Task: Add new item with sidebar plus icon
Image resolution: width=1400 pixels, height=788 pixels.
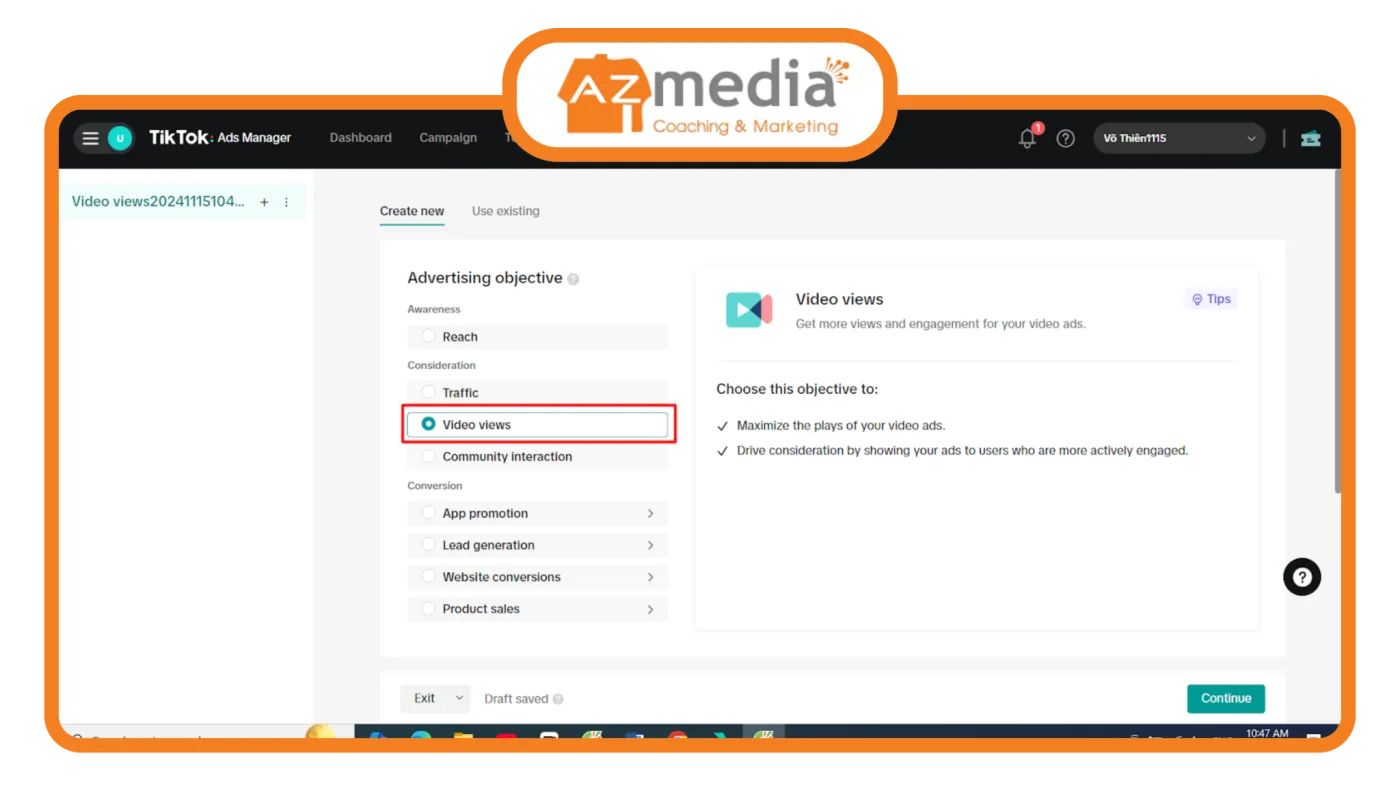Action: click(264, 202)
